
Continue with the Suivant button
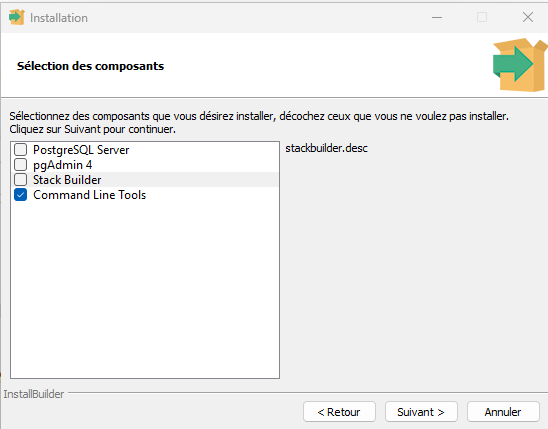[x=421, y=412]
